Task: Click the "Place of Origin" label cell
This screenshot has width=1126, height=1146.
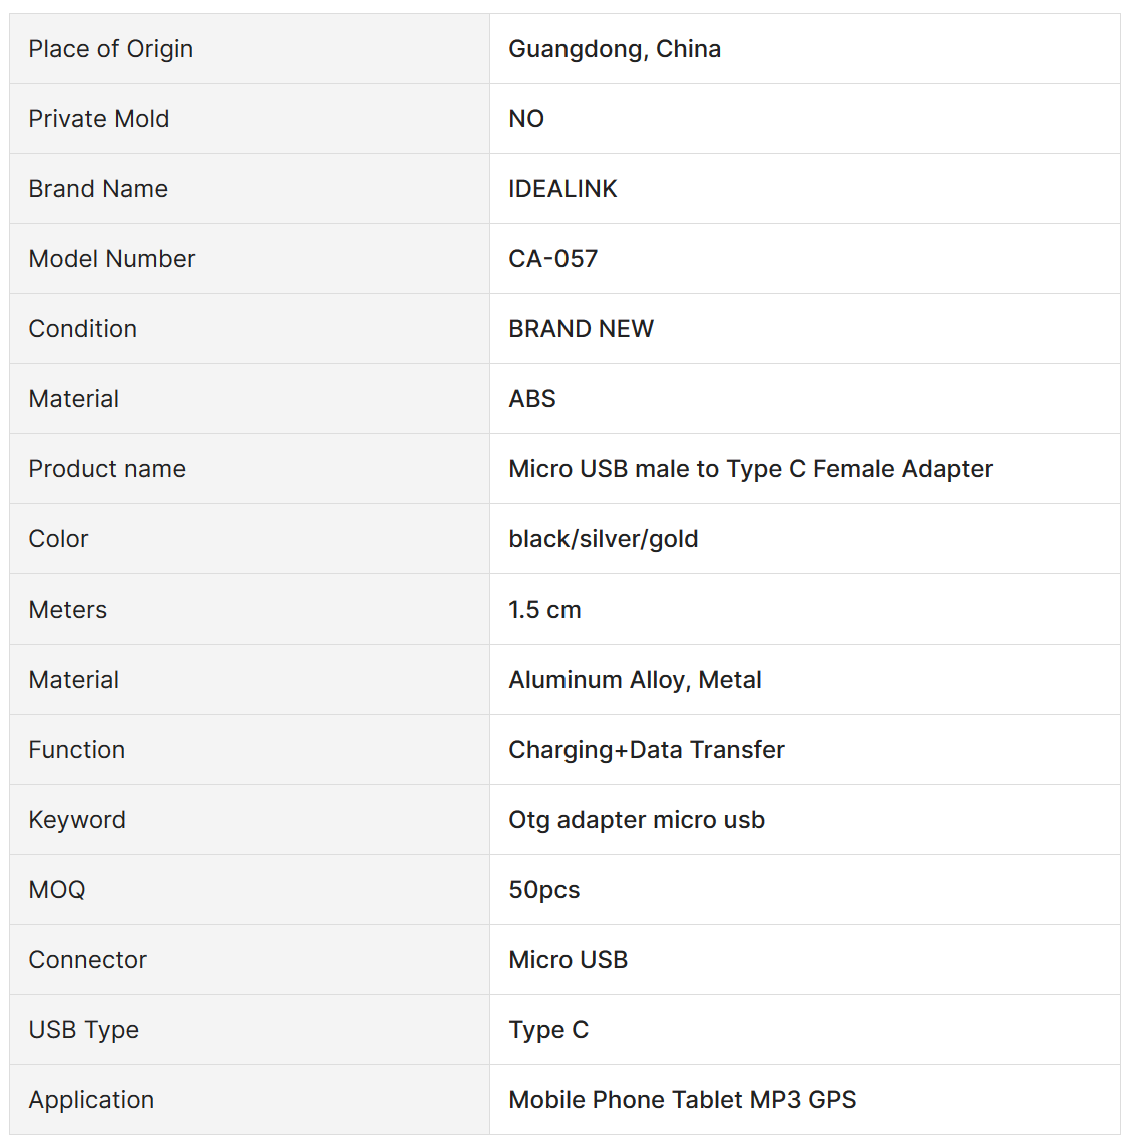Action: click(110, 49)
